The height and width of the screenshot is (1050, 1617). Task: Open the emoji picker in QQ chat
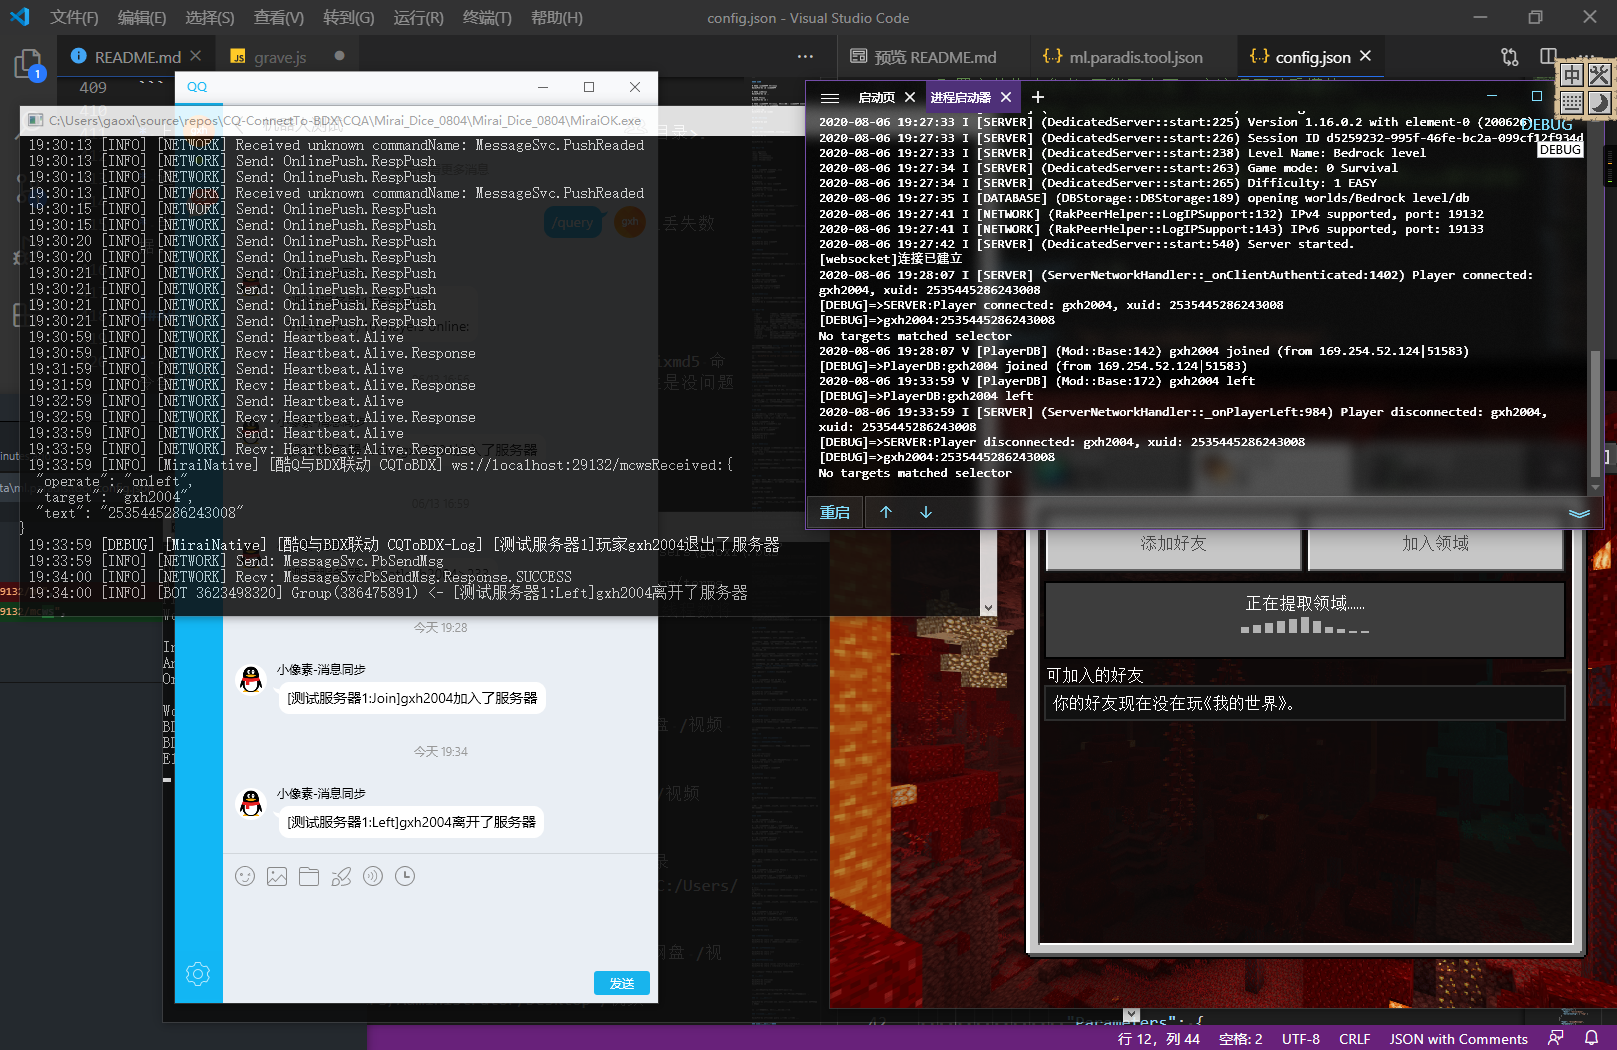click(x=245, y=875)
